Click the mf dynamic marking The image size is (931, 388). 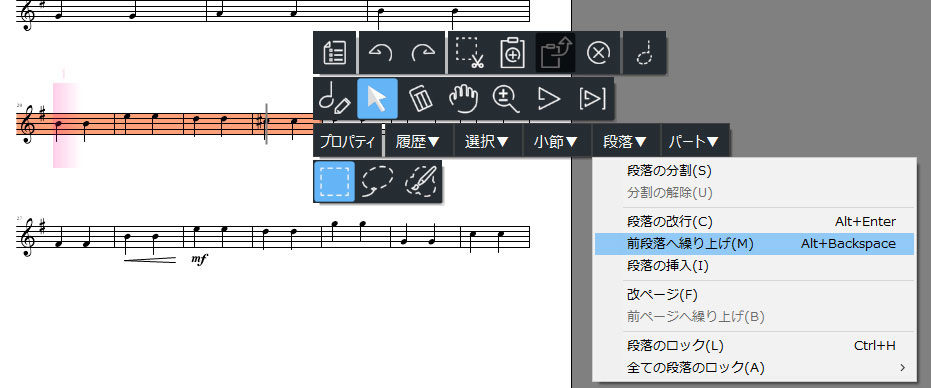(199, 258)
